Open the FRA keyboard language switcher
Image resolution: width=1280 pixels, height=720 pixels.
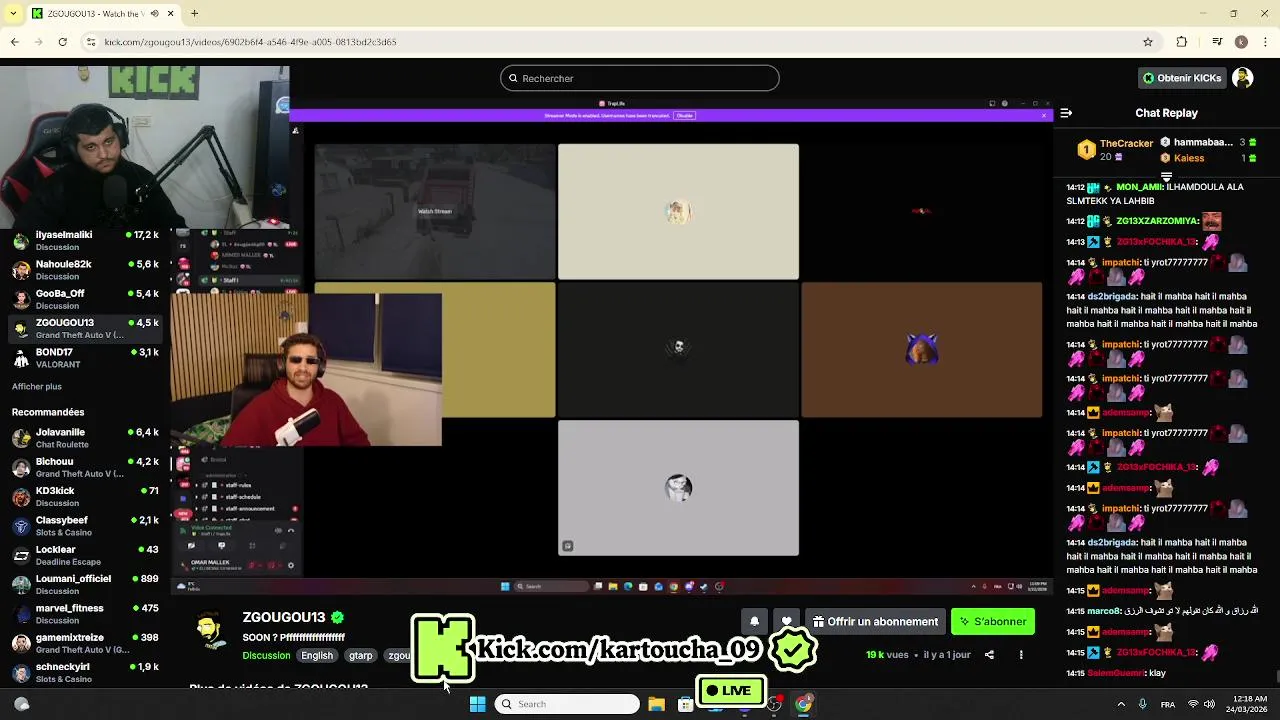[1168, 704]
